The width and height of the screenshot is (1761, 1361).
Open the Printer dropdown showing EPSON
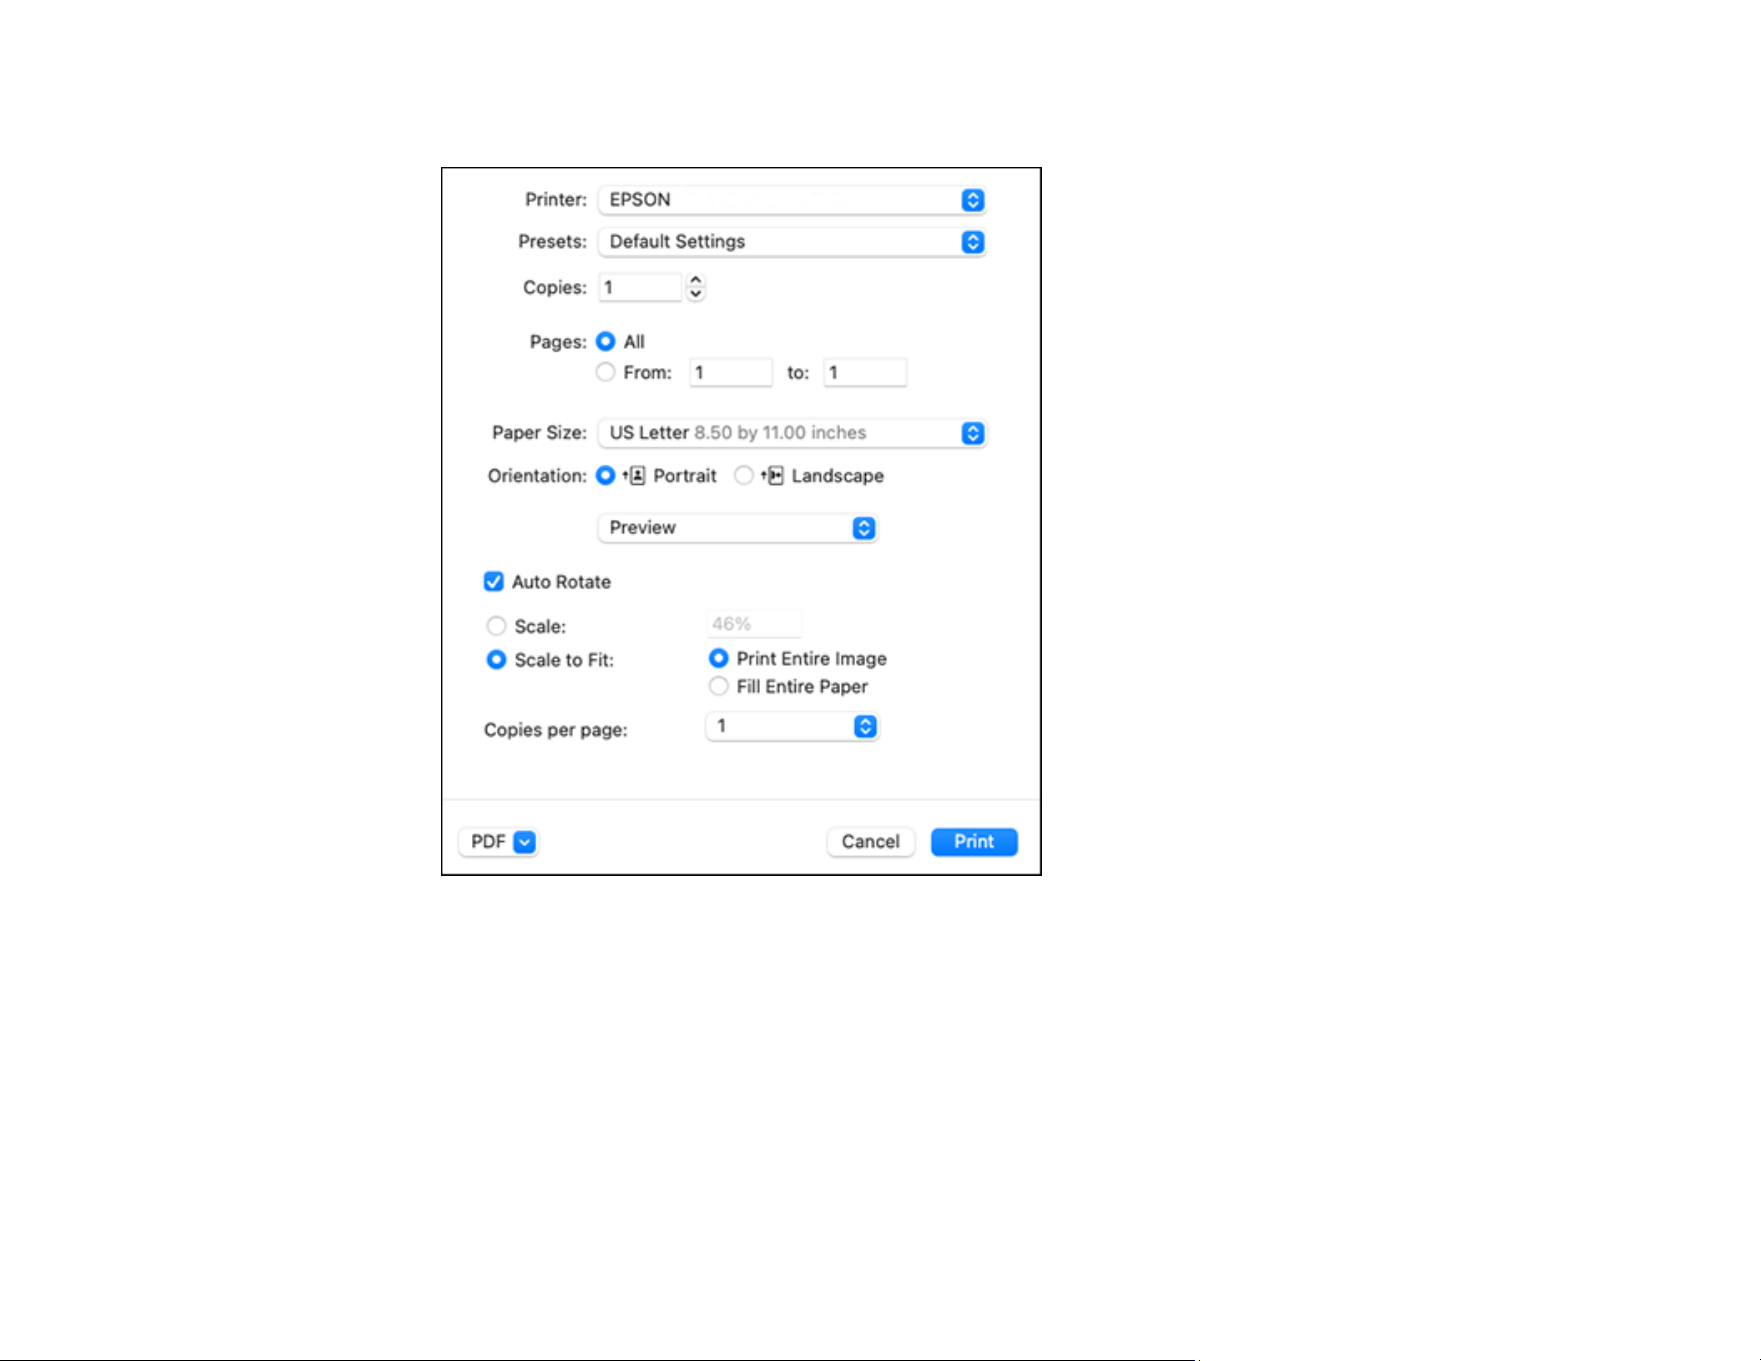click(792, 200)
